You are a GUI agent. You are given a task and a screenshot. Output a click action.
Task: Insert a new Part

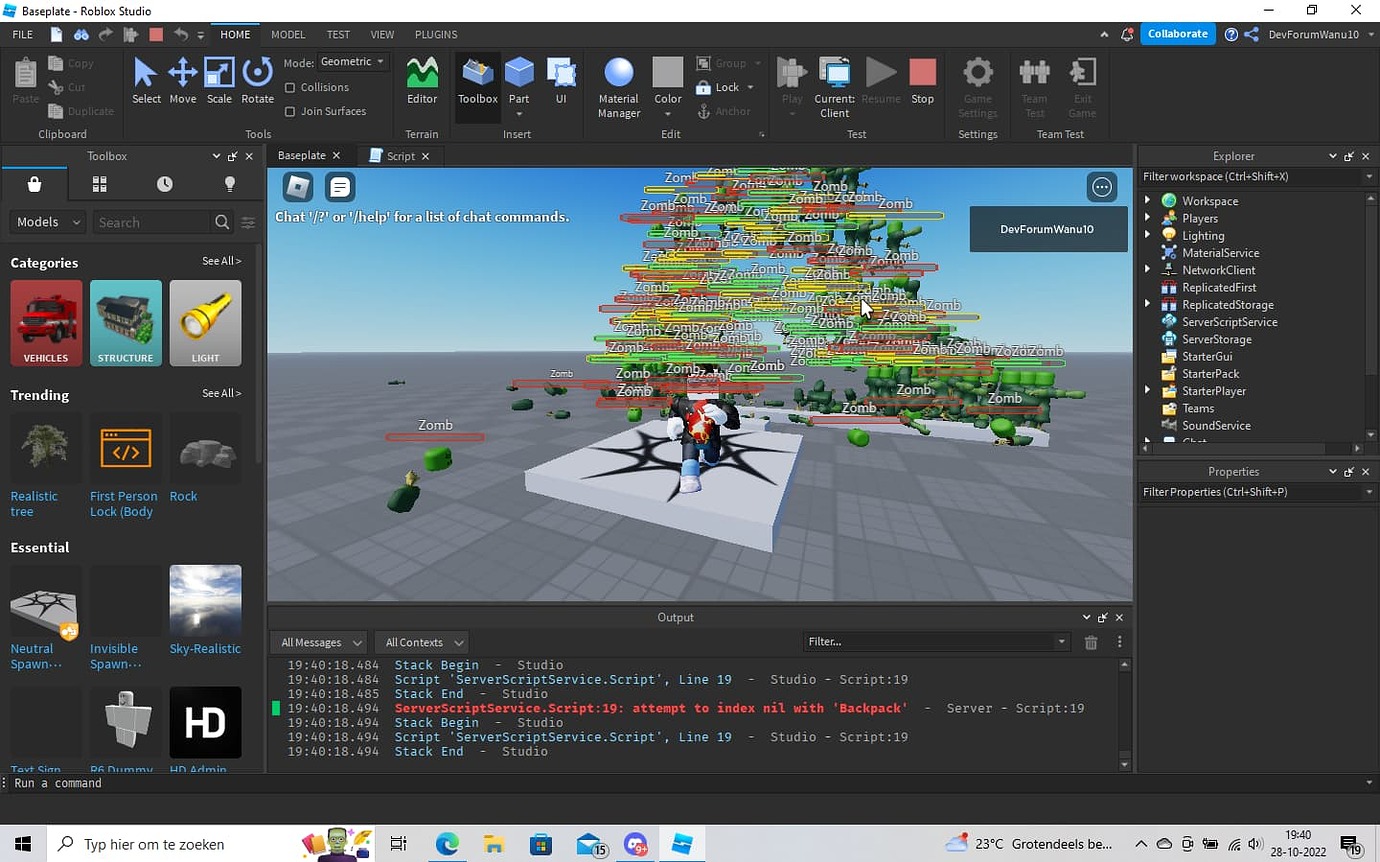(519, 80)
